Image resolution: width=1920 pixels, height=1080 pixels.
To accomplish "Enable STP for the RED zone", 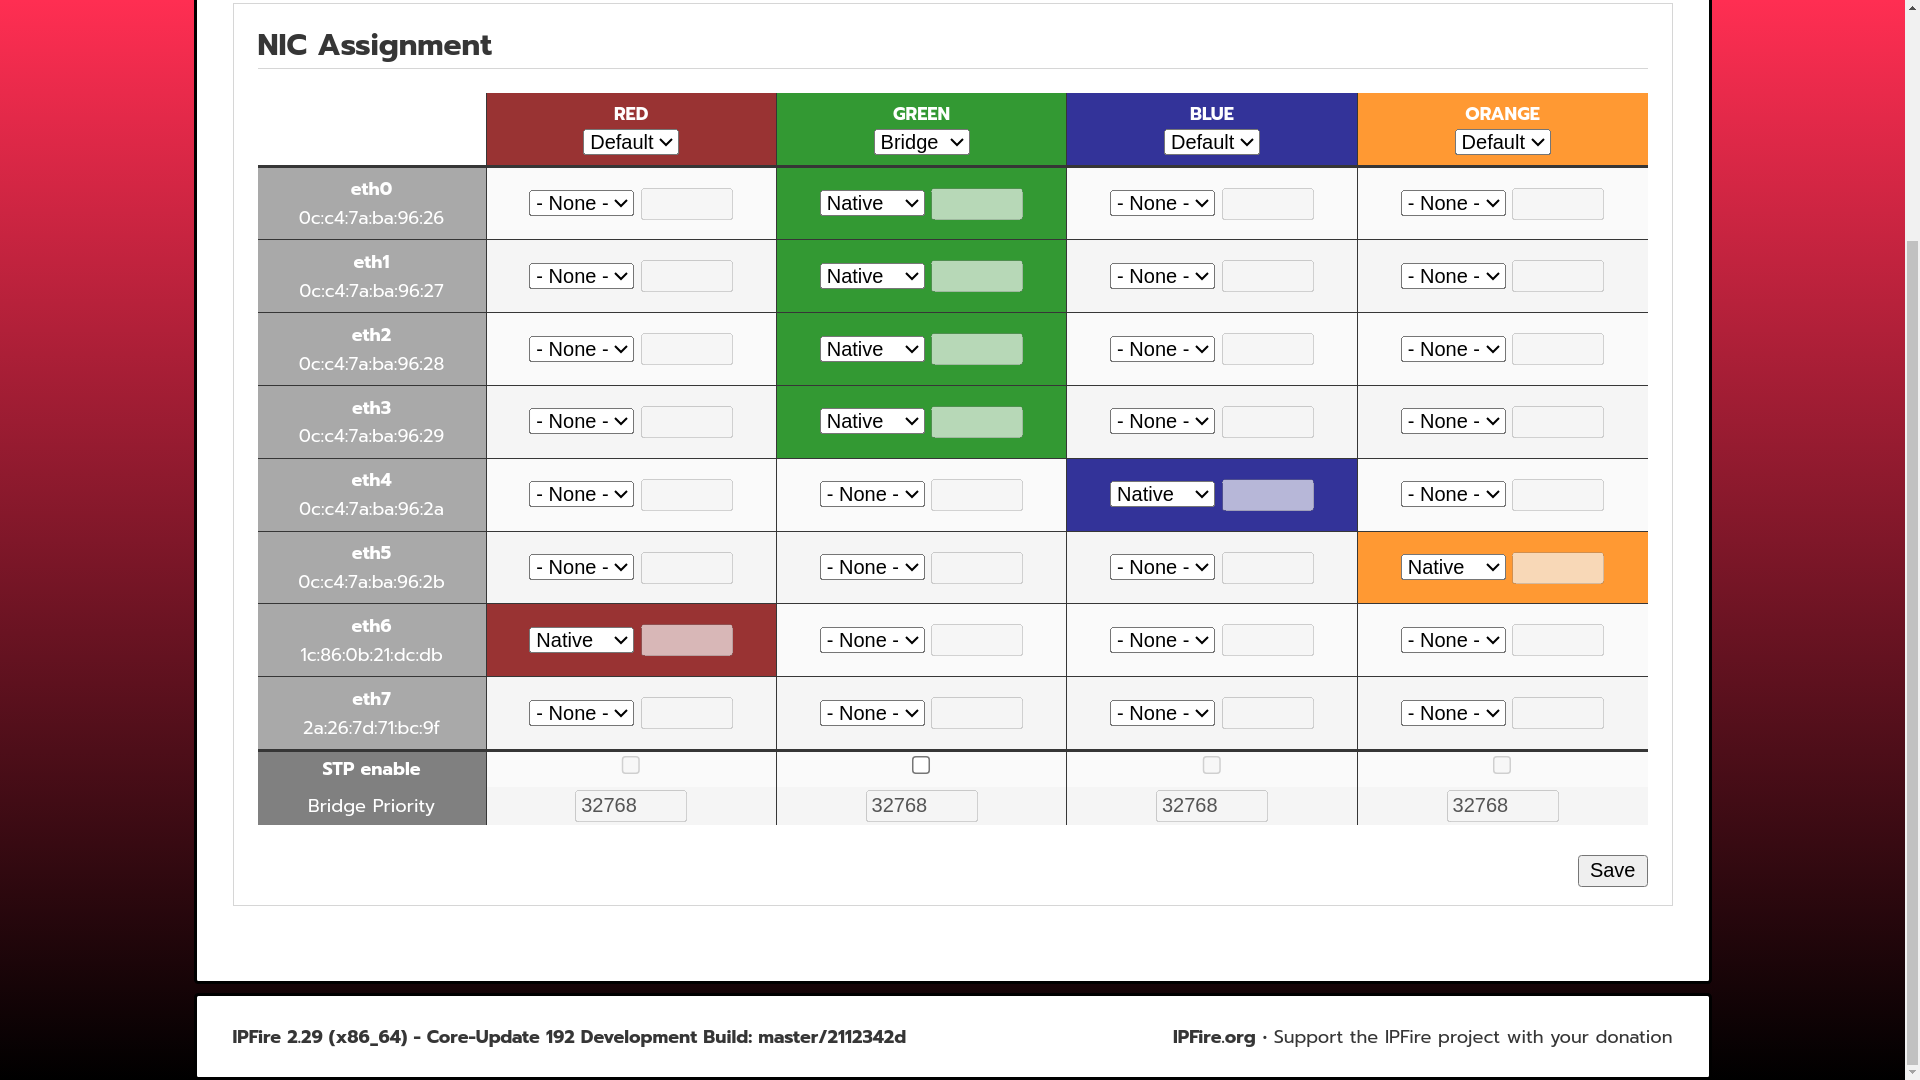I will [x=630, y=765].
